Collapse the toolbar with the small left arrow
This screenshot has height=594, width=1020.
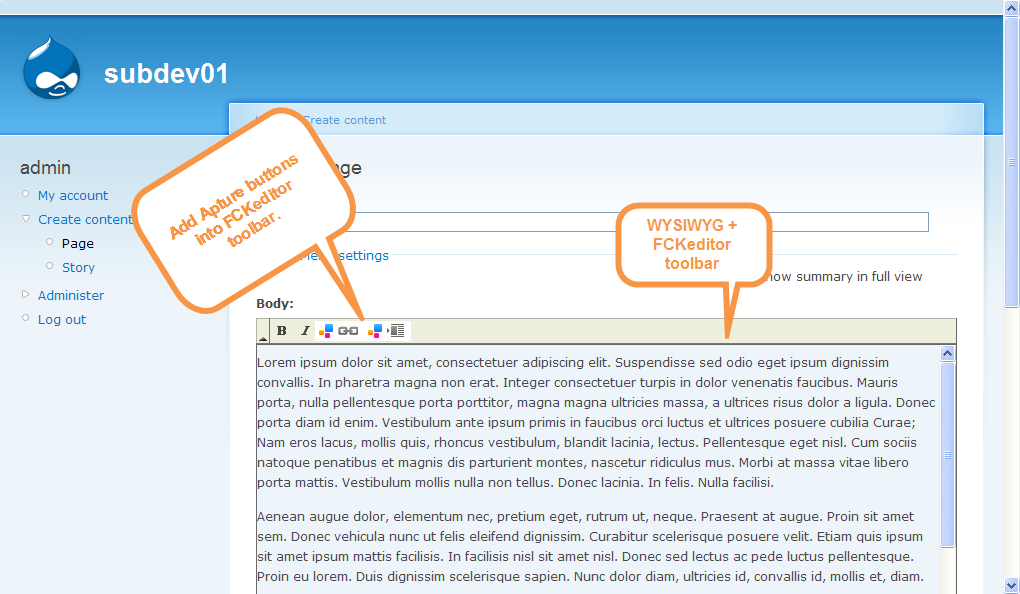pyautogui.click(x=265, y=337)
